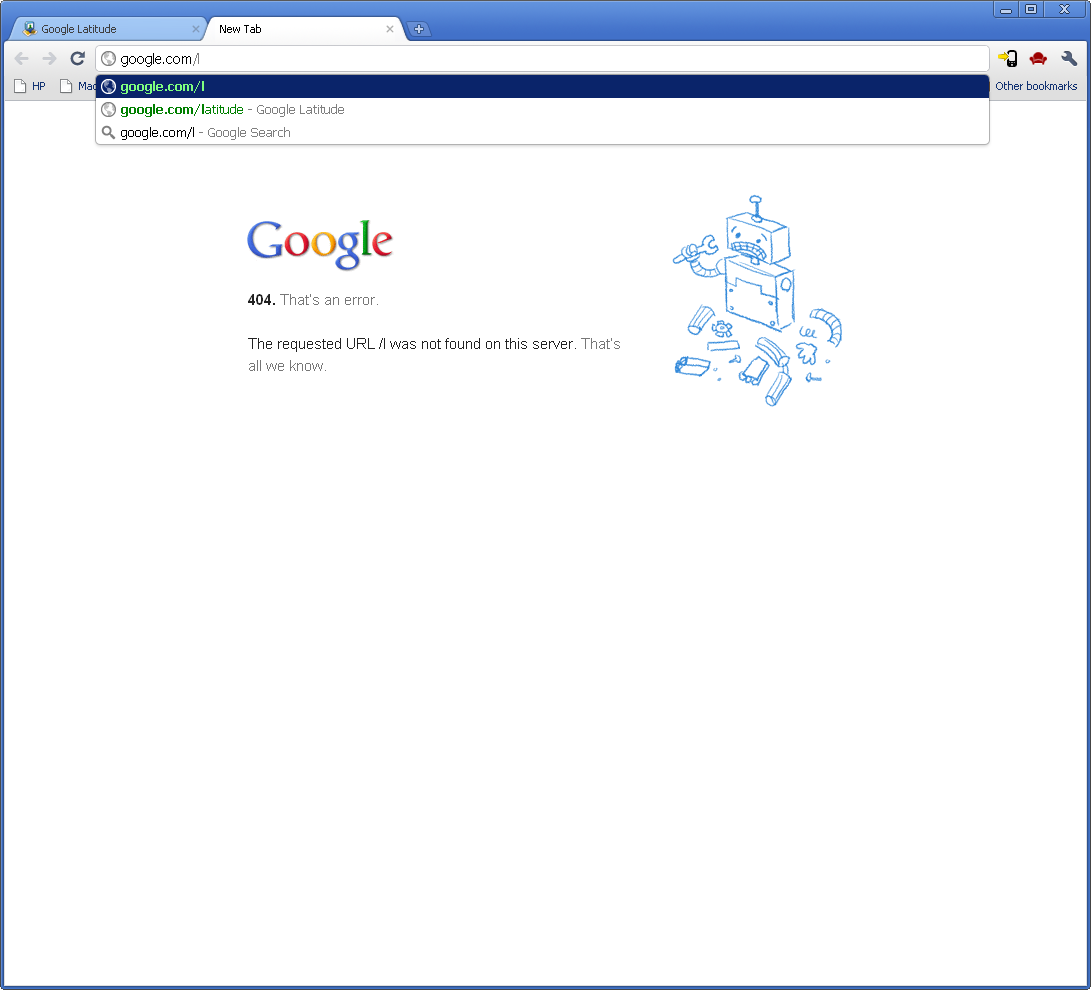Switch to the Google Latitude tab
The height and width of the screenshot is (990, 1091).
[108, 29]
